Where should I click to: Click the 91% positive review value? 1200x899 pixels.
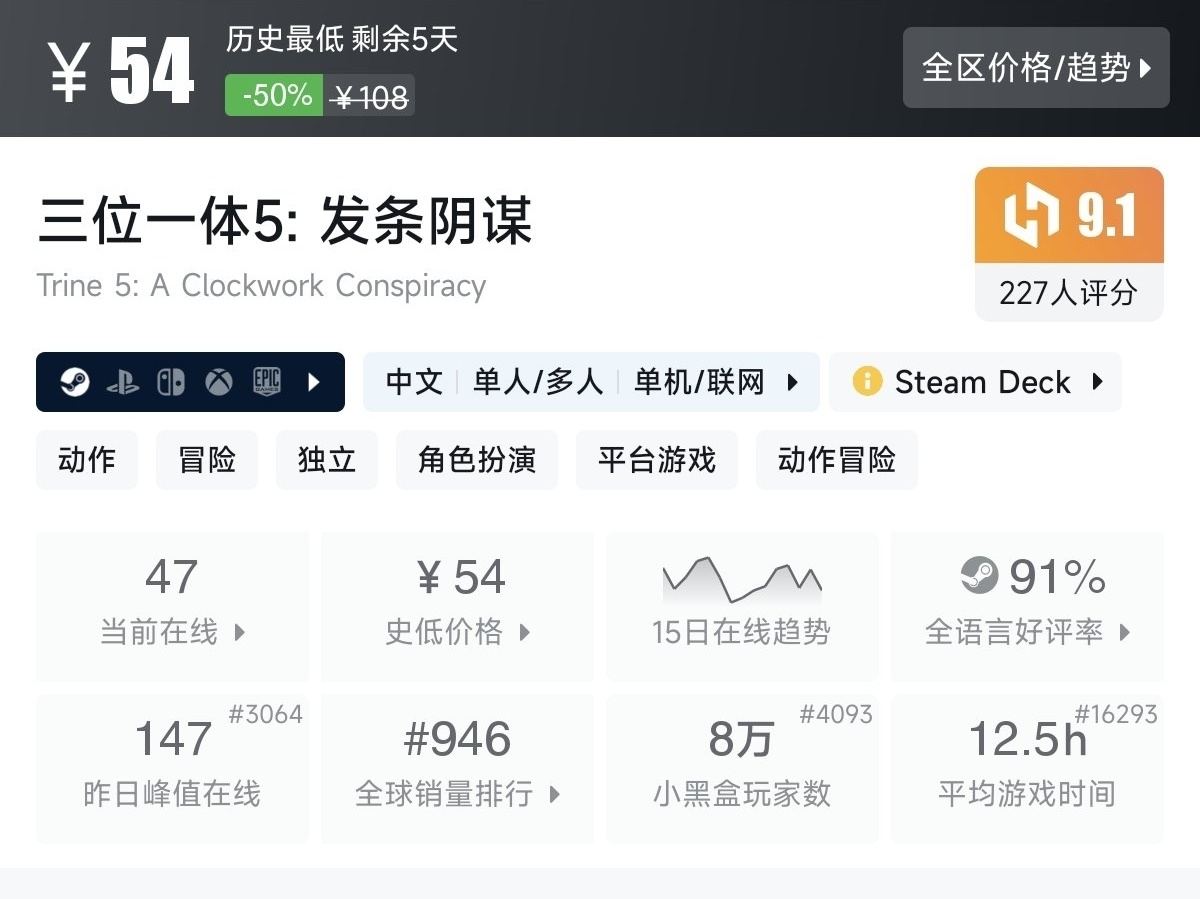tap(1057, 577)
